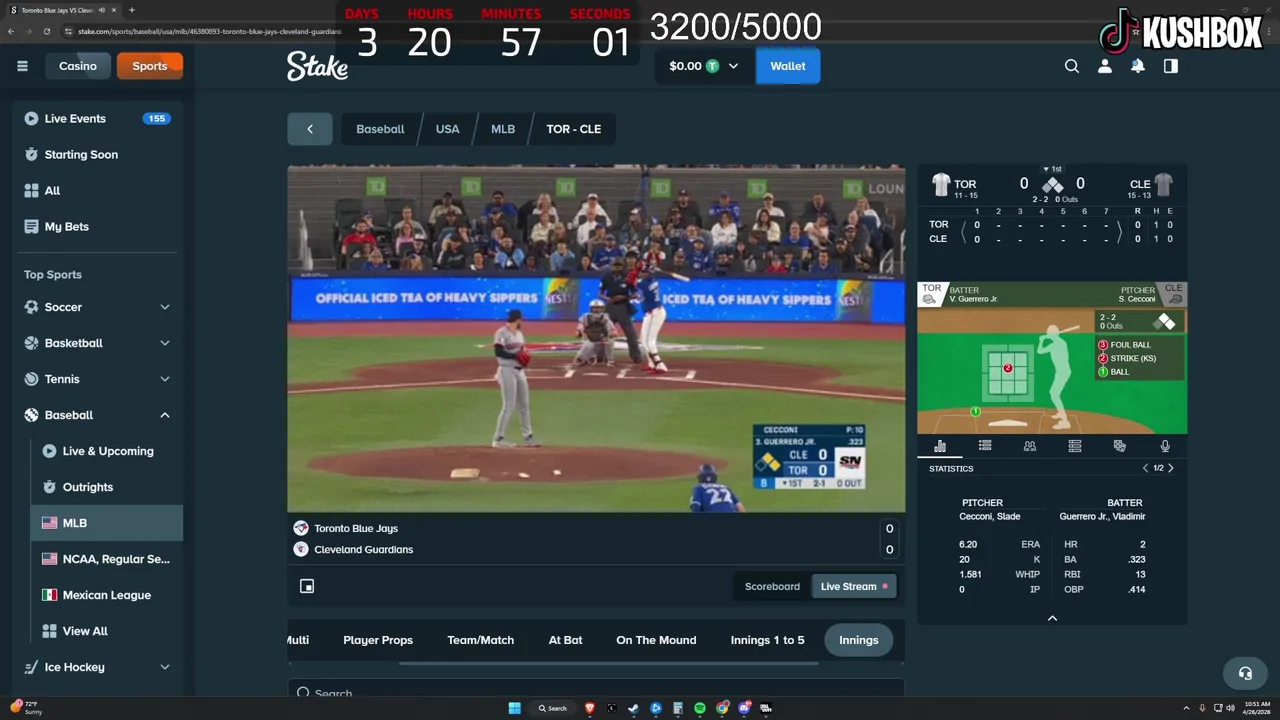Image resolution: width=1280 pixels, height=720 pixels.
Task: Open the hamburger menu icon
Action: coord(22,66)
